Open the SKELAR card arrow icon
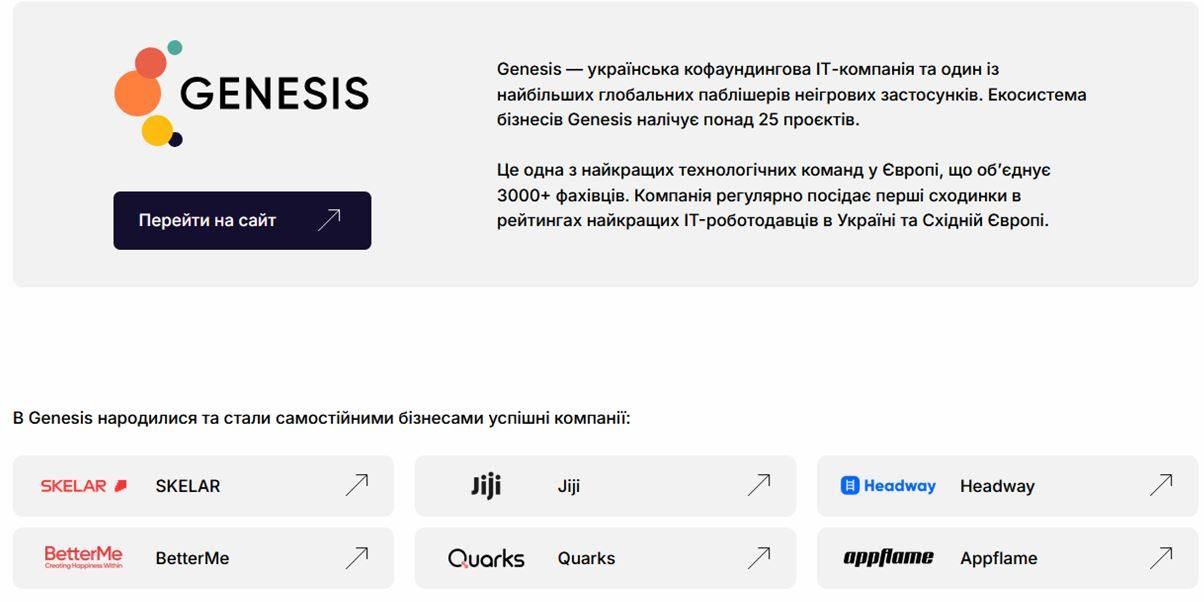Viewport: 1204px width, 602px height. (357, 485)
